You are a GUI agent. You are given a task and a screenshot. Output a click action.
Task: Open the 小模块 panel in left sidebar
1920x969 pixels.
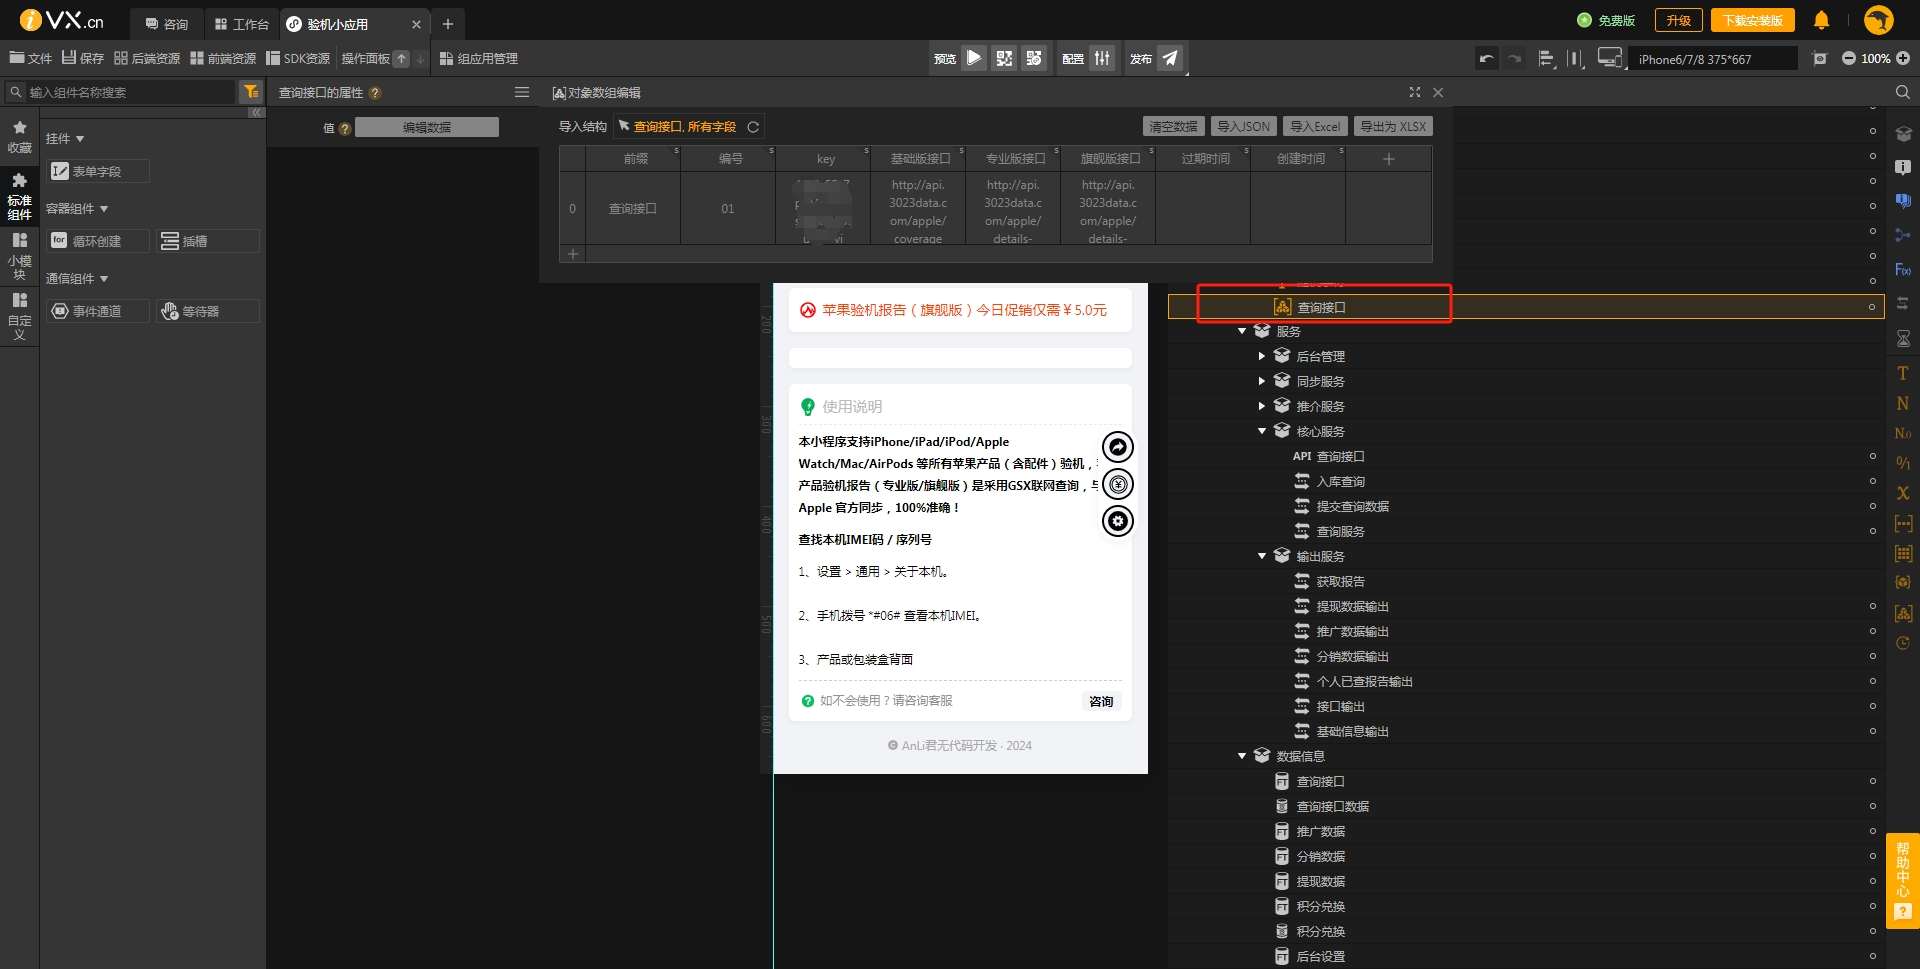click(19, 255)
